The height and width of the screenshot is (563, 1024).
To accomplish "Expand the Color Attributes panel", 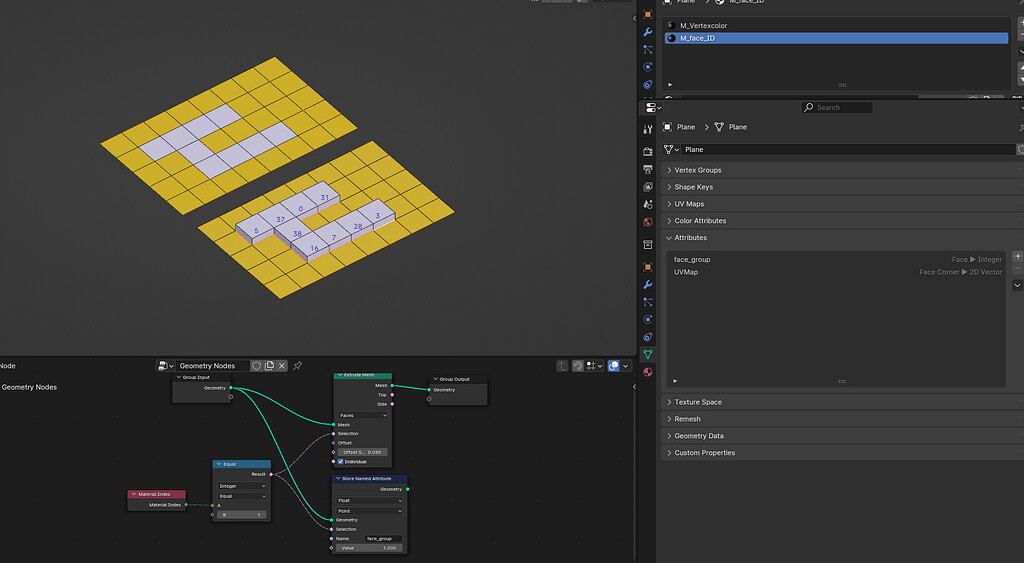I will pos(841,221).
